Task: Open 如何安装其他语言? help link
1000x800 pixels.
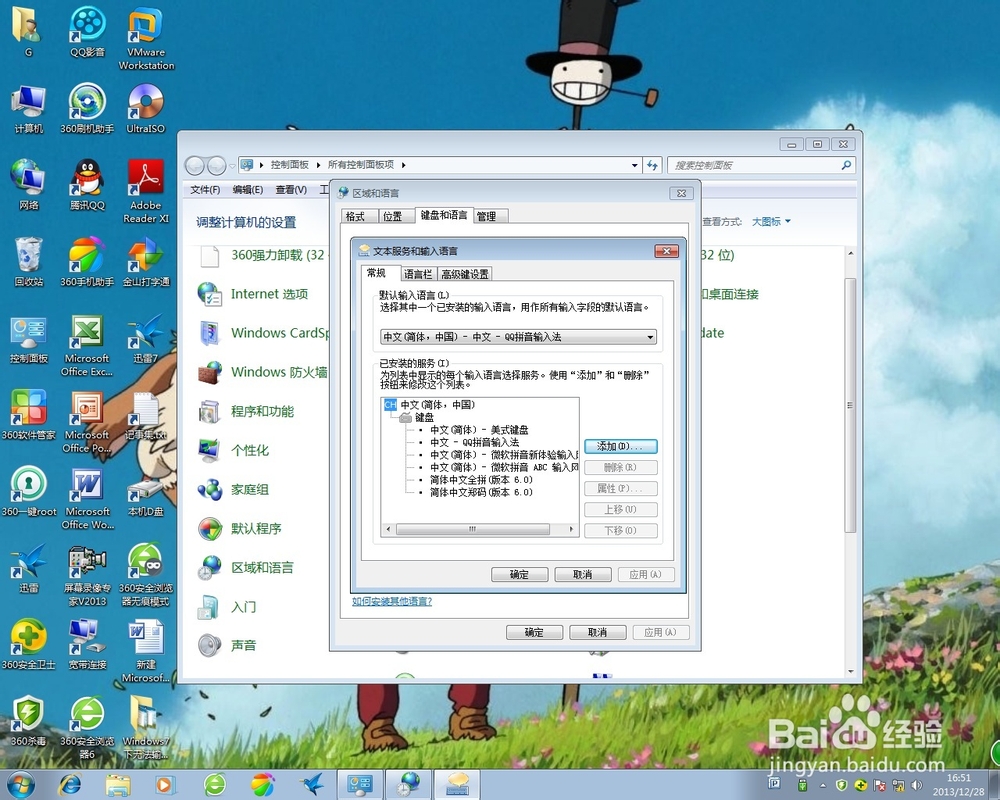Action: pos(392,601)
